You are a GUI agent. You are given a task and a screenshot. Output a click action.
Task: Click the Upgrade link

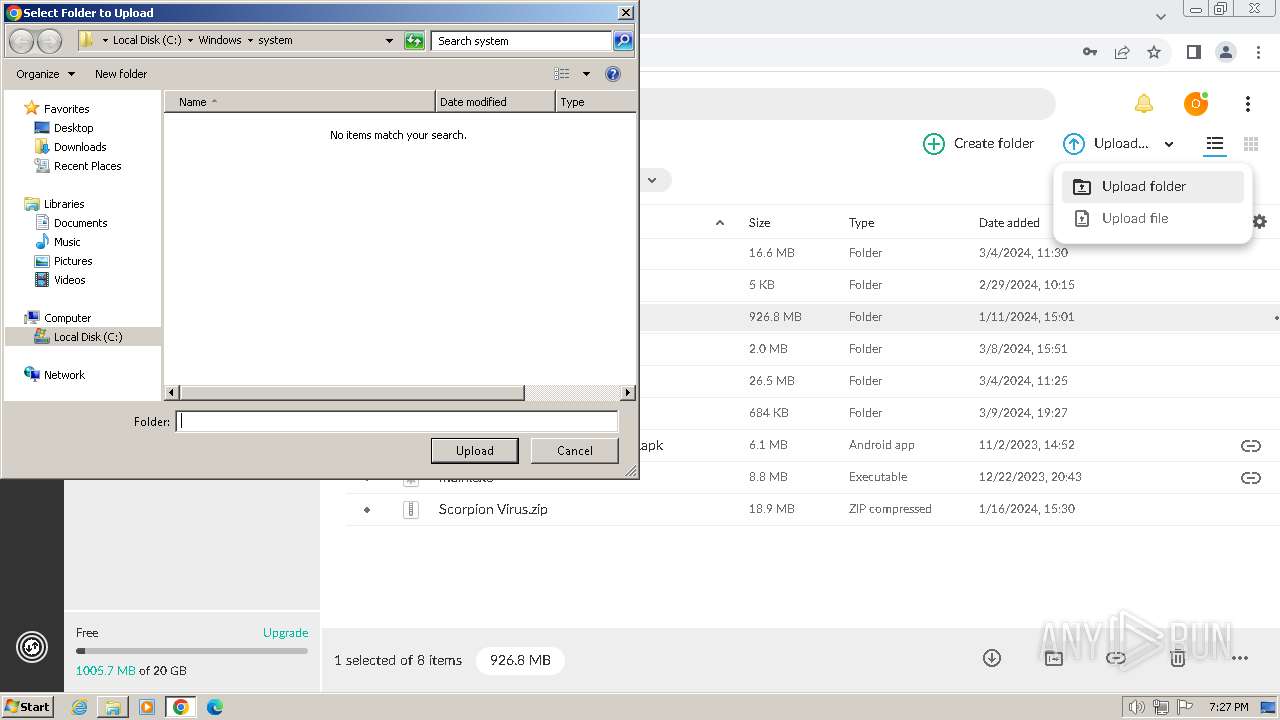285,633
